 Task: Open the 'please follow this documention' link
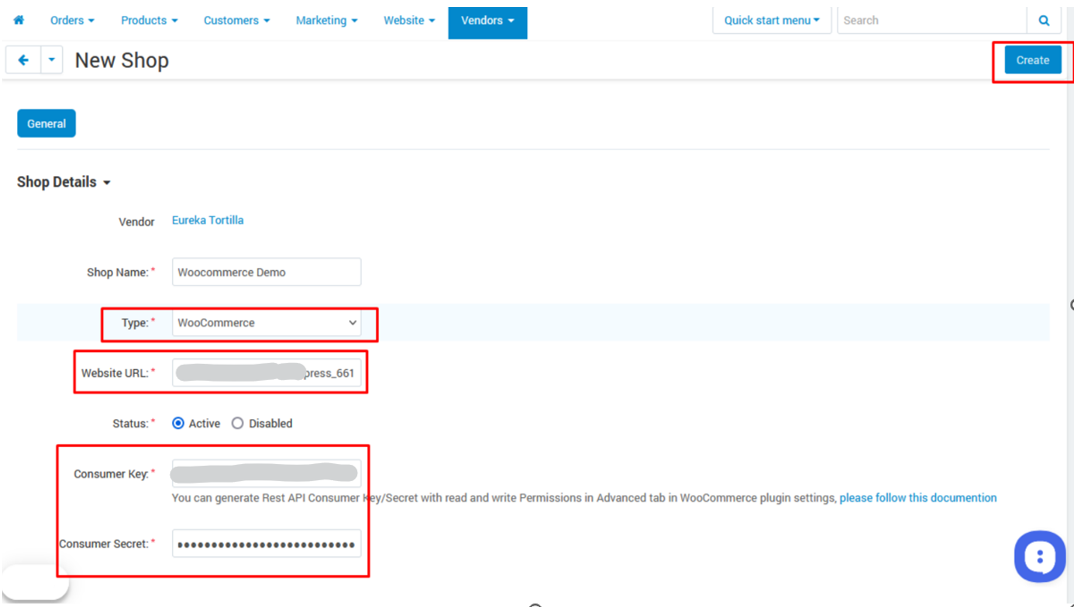917,497
